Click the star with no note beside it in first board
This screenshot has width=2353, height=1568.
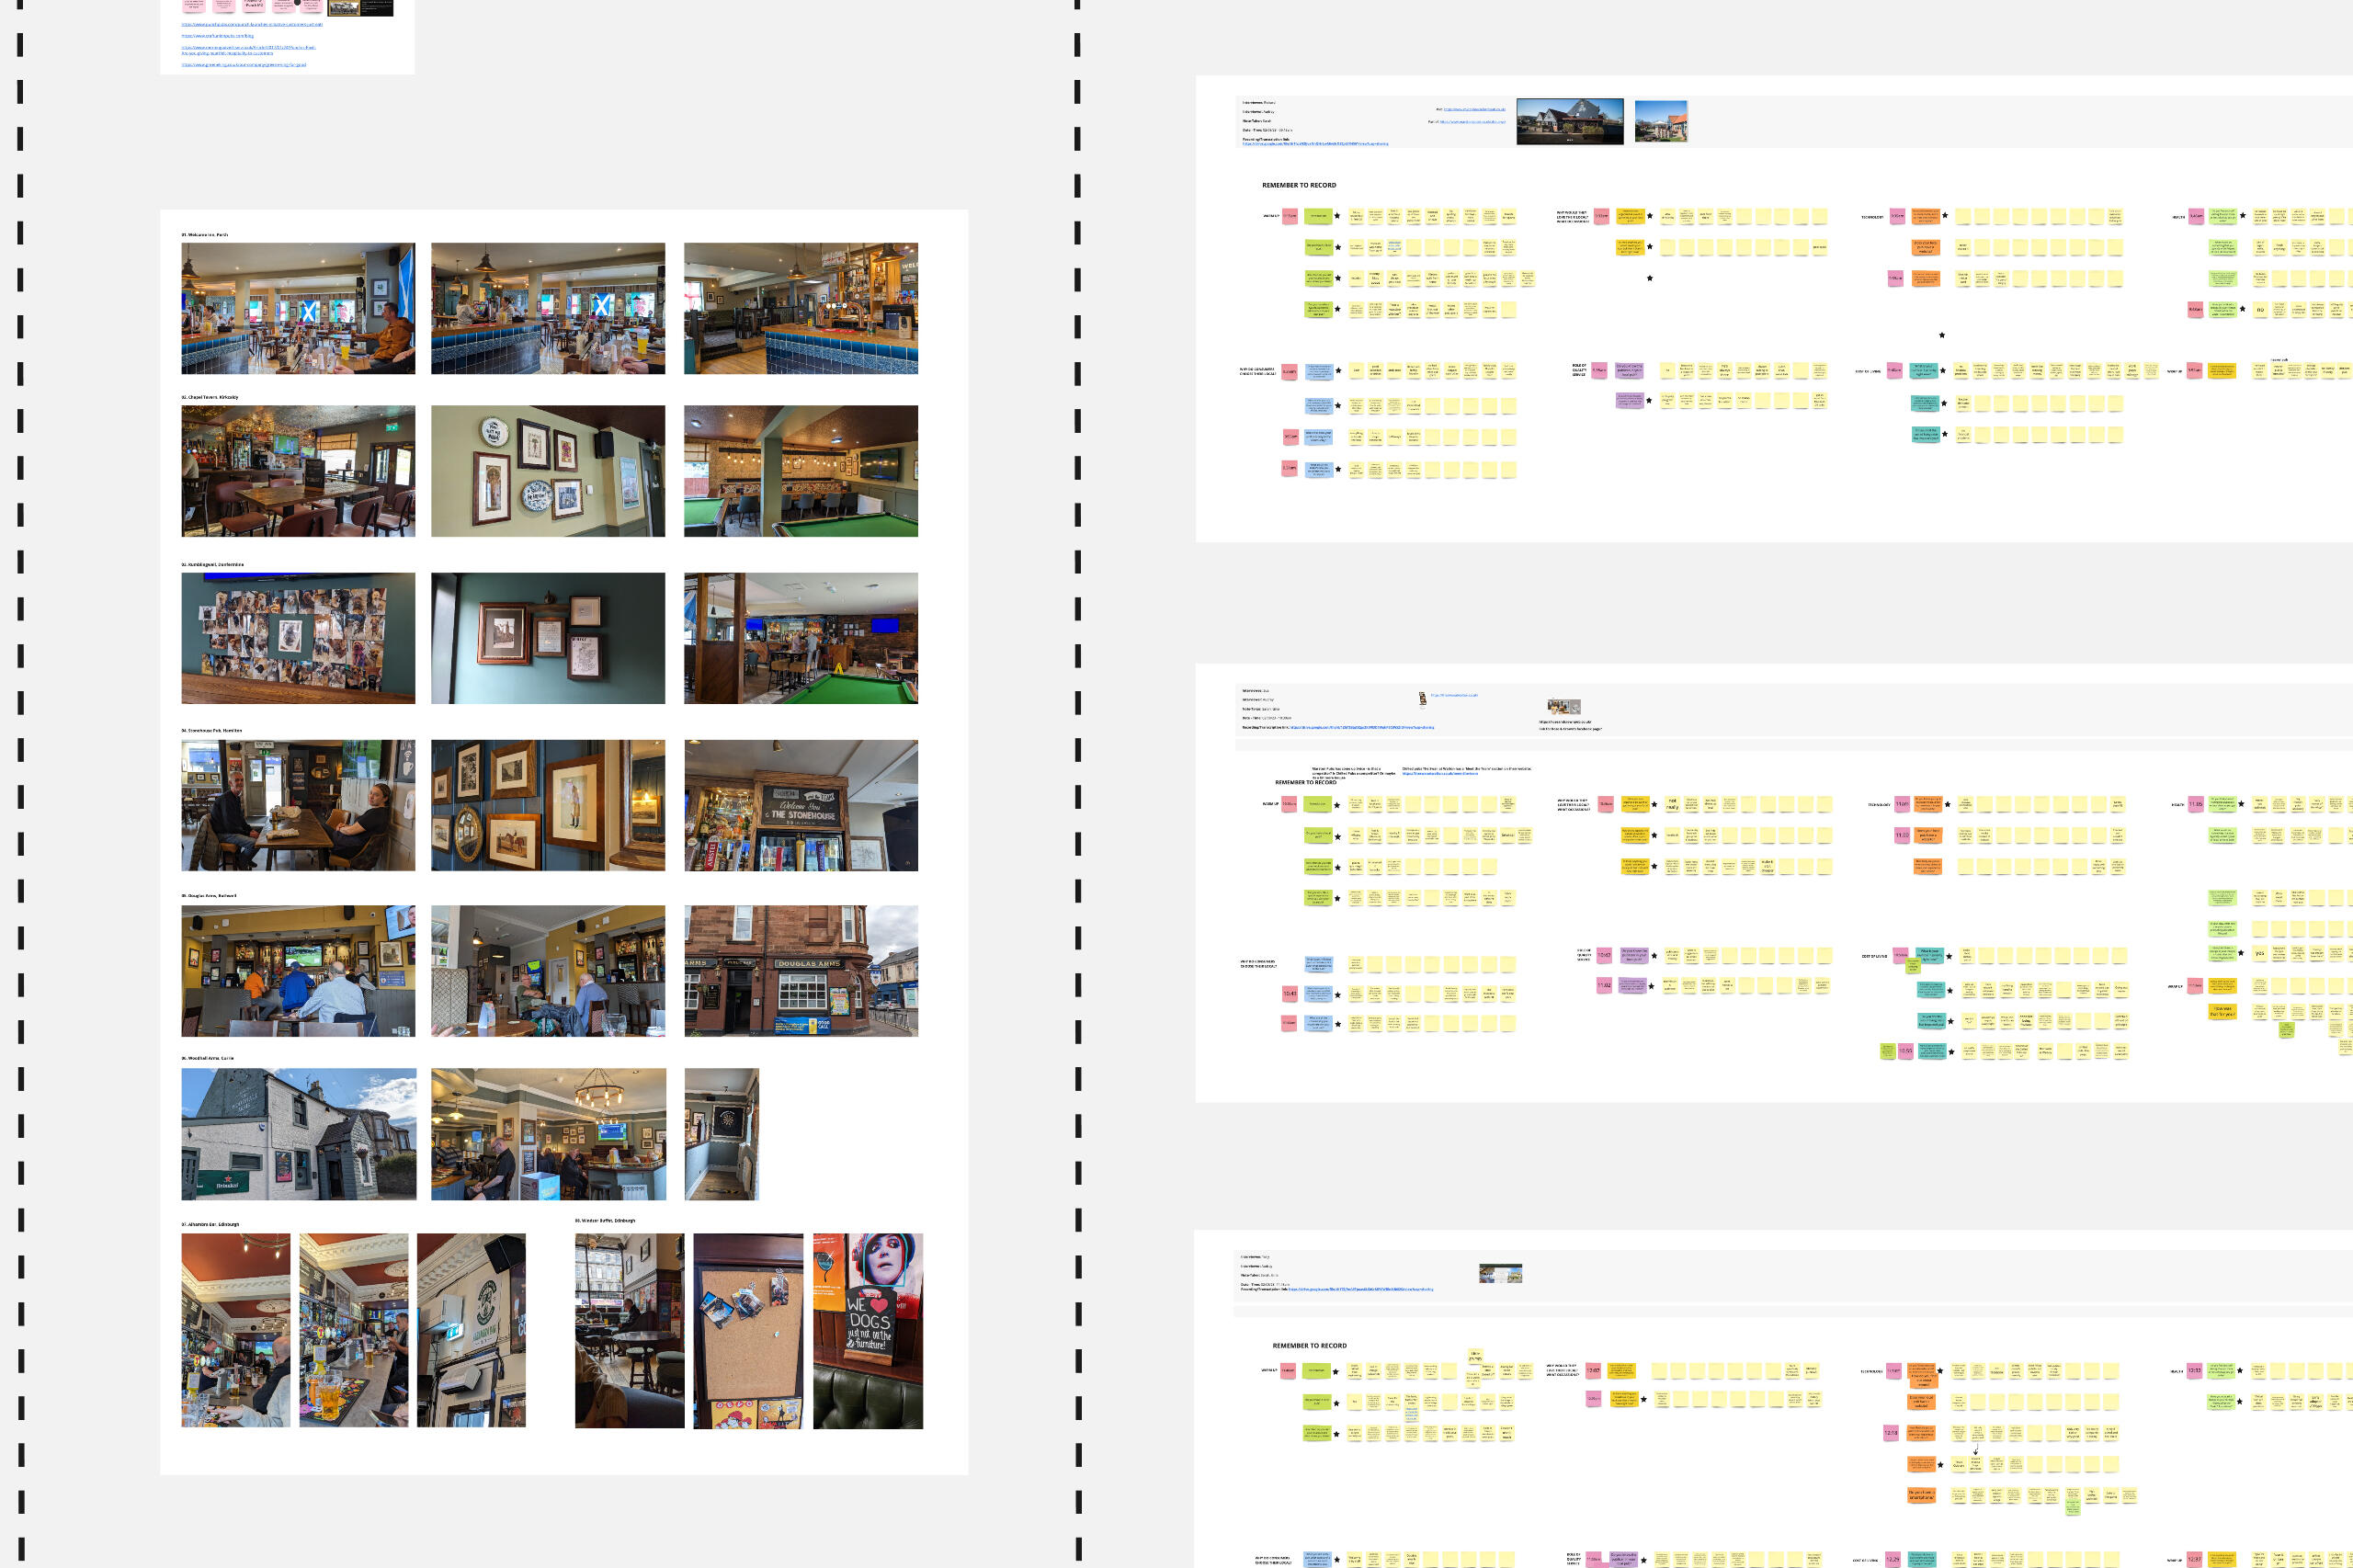click(x=1650, y=278)
